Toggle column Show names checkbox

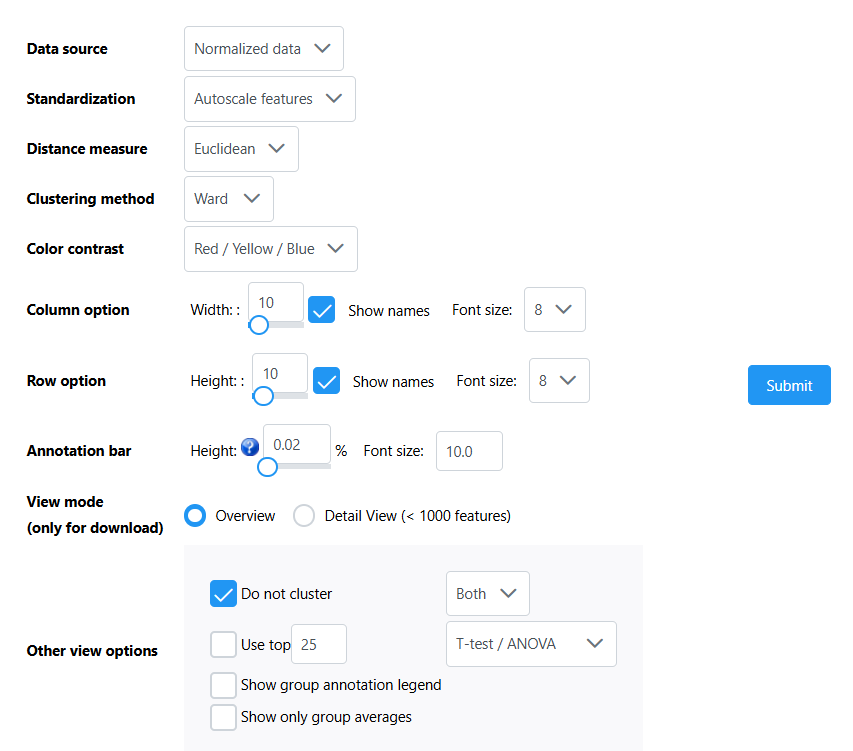click(321, 310)
